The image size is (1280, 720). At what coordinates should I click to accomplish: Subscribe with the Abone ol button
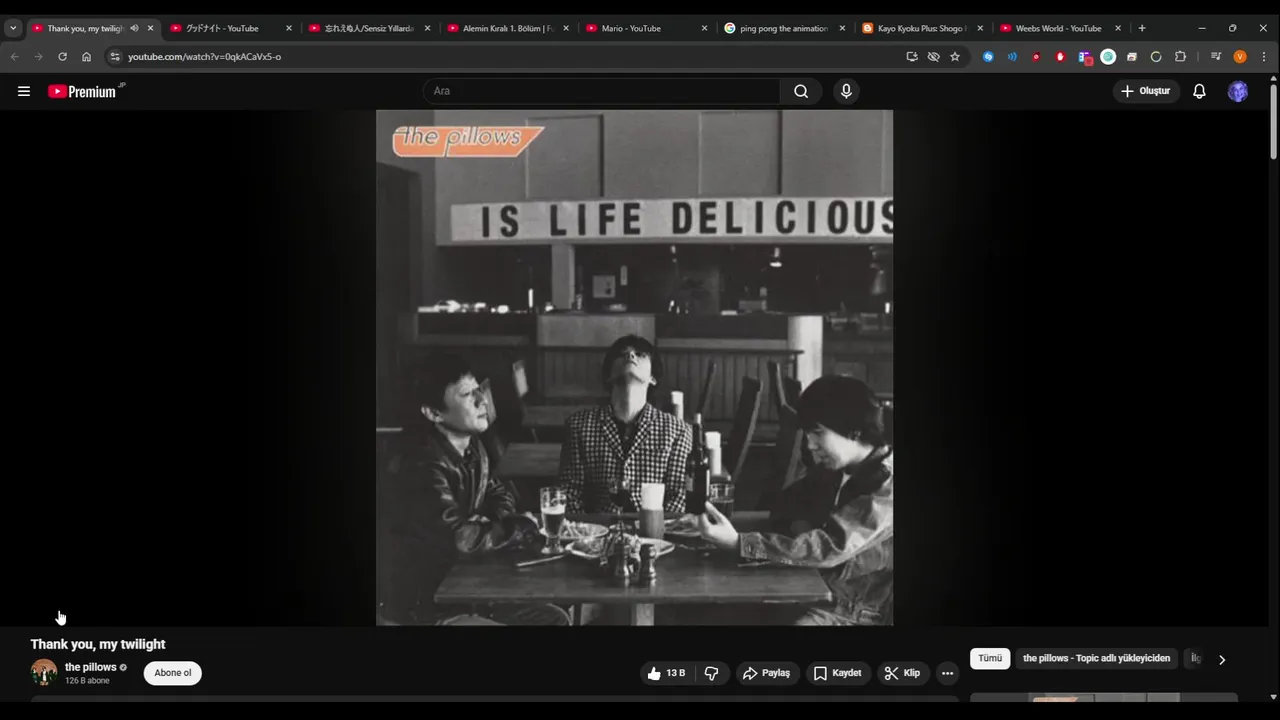pos(173,673)
